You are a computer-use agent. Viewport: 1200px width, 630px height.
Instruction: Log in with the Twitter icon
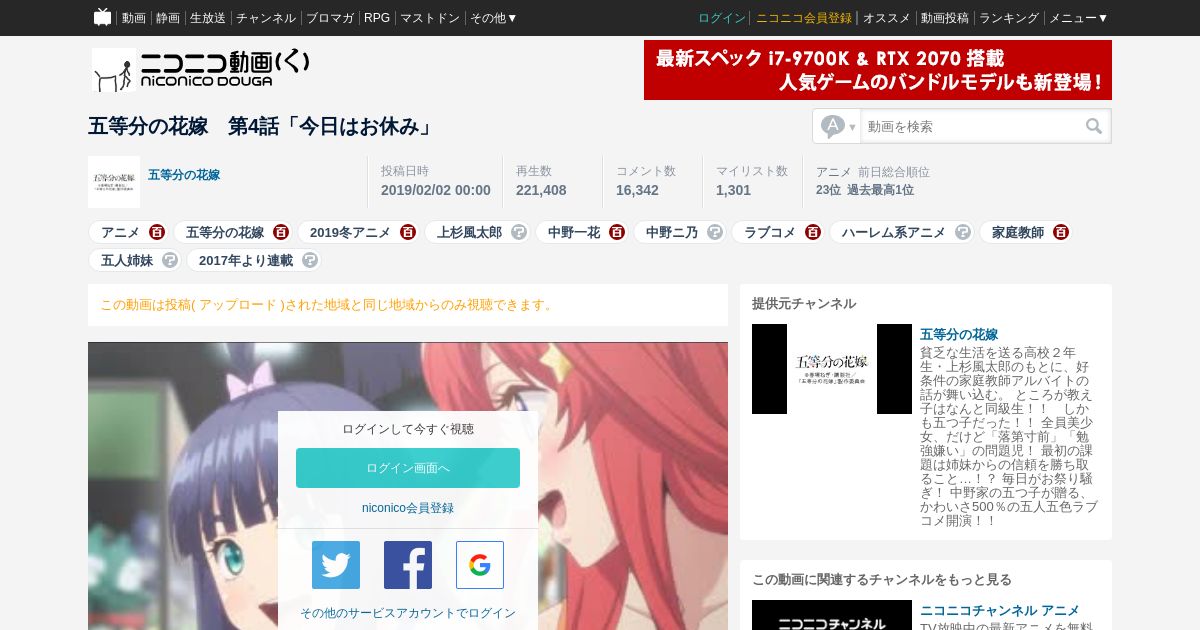coord(336,565)
